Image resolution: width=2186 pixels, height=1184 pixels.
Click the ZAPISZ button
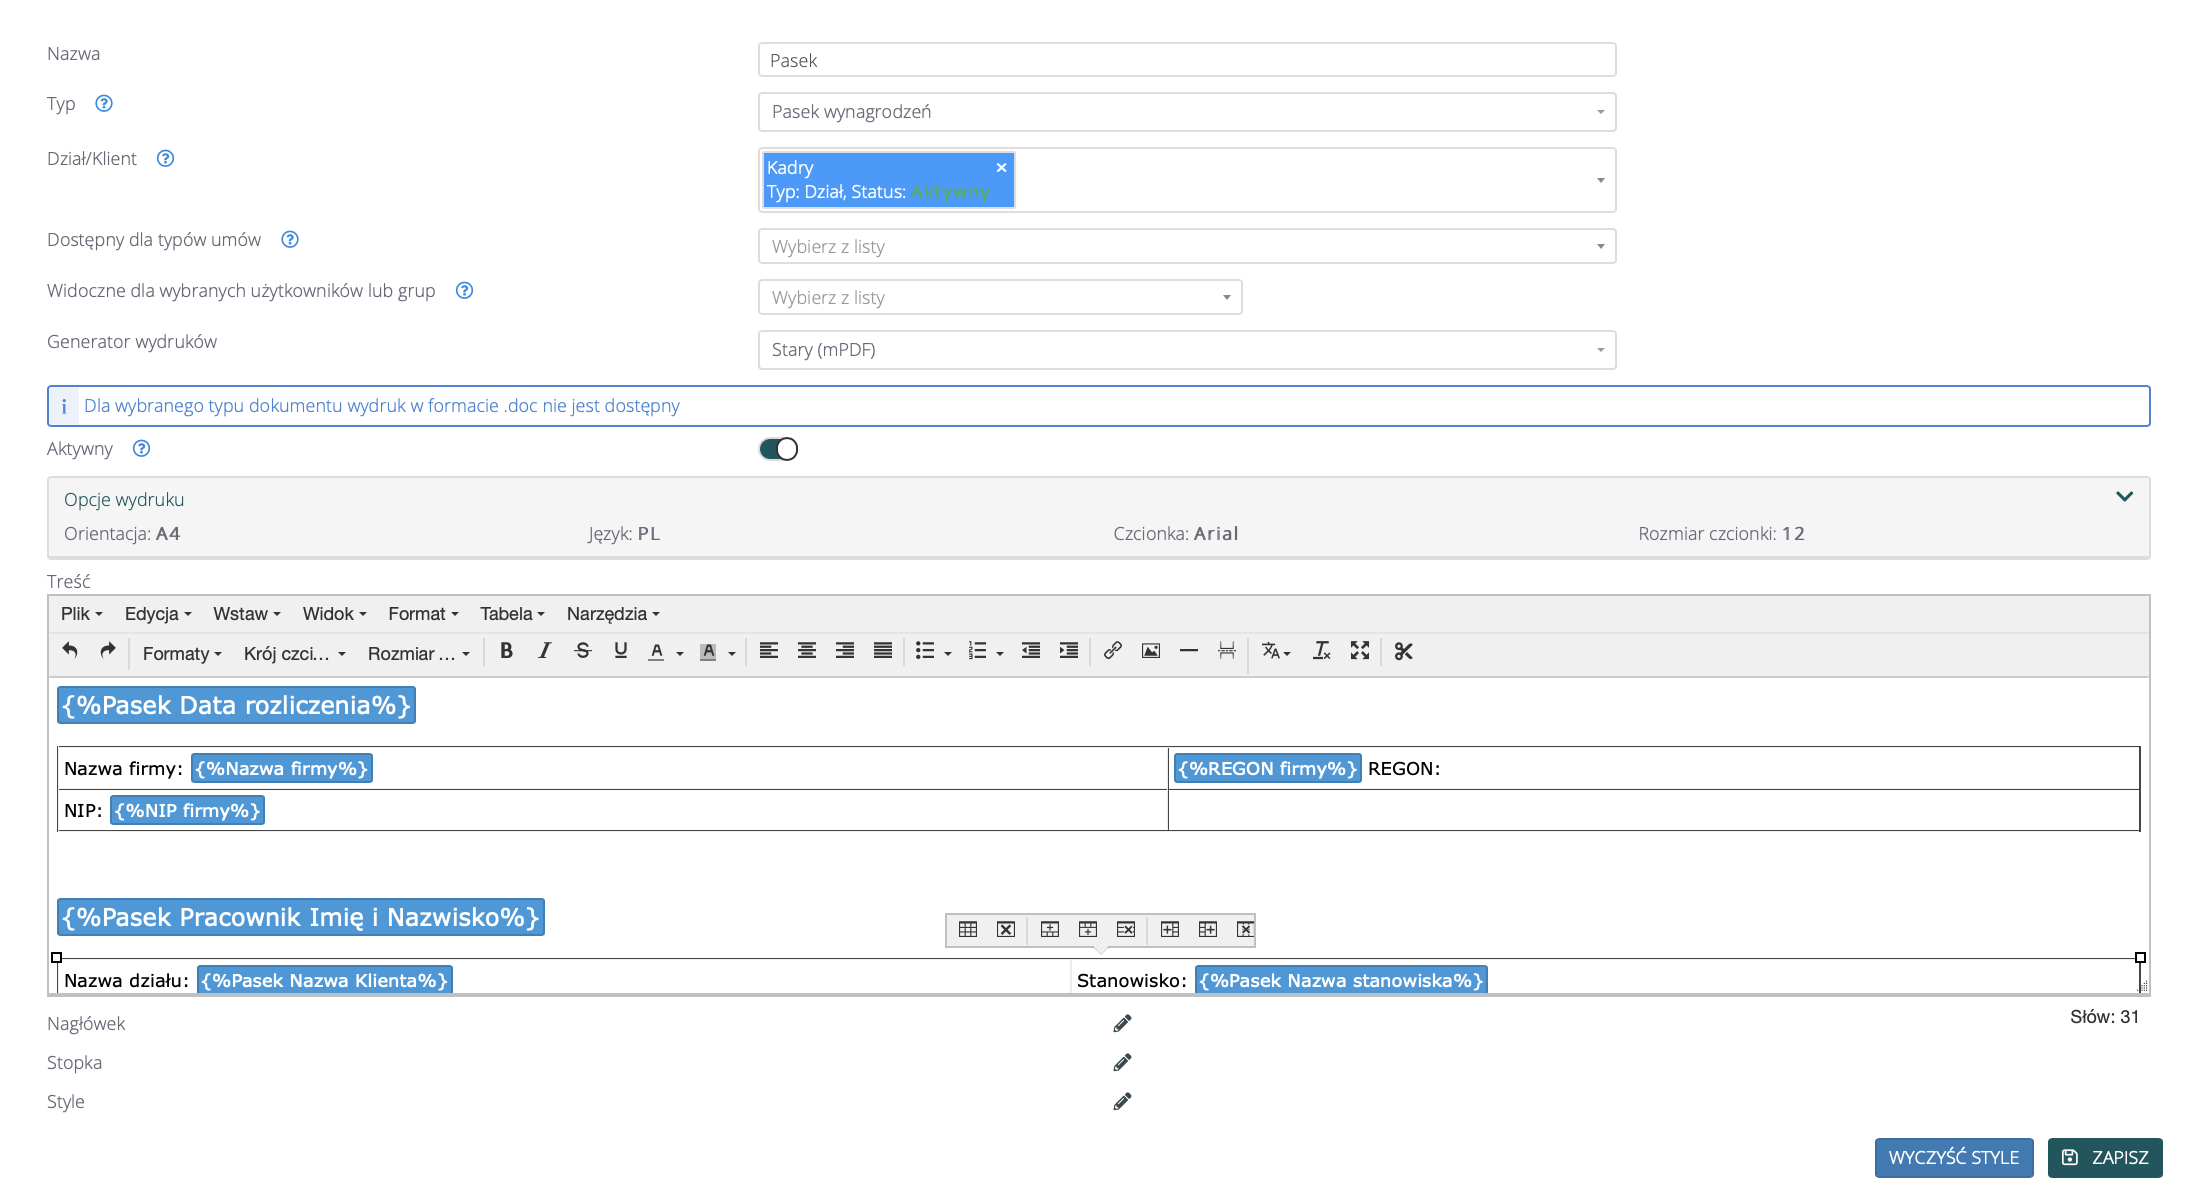pyautogui.click(x=2104, y=1157)
